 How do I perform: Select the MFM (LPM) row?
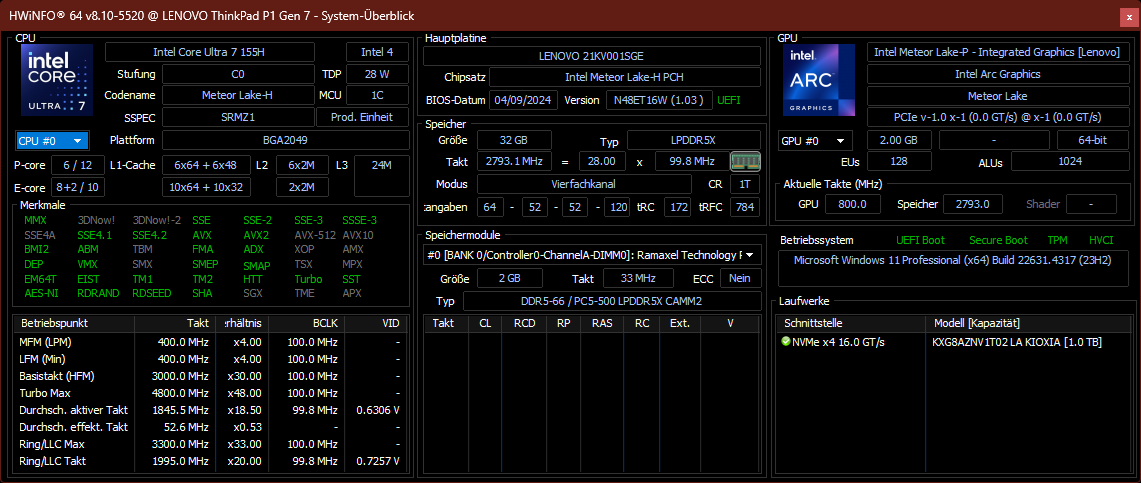tap(210, 342)
